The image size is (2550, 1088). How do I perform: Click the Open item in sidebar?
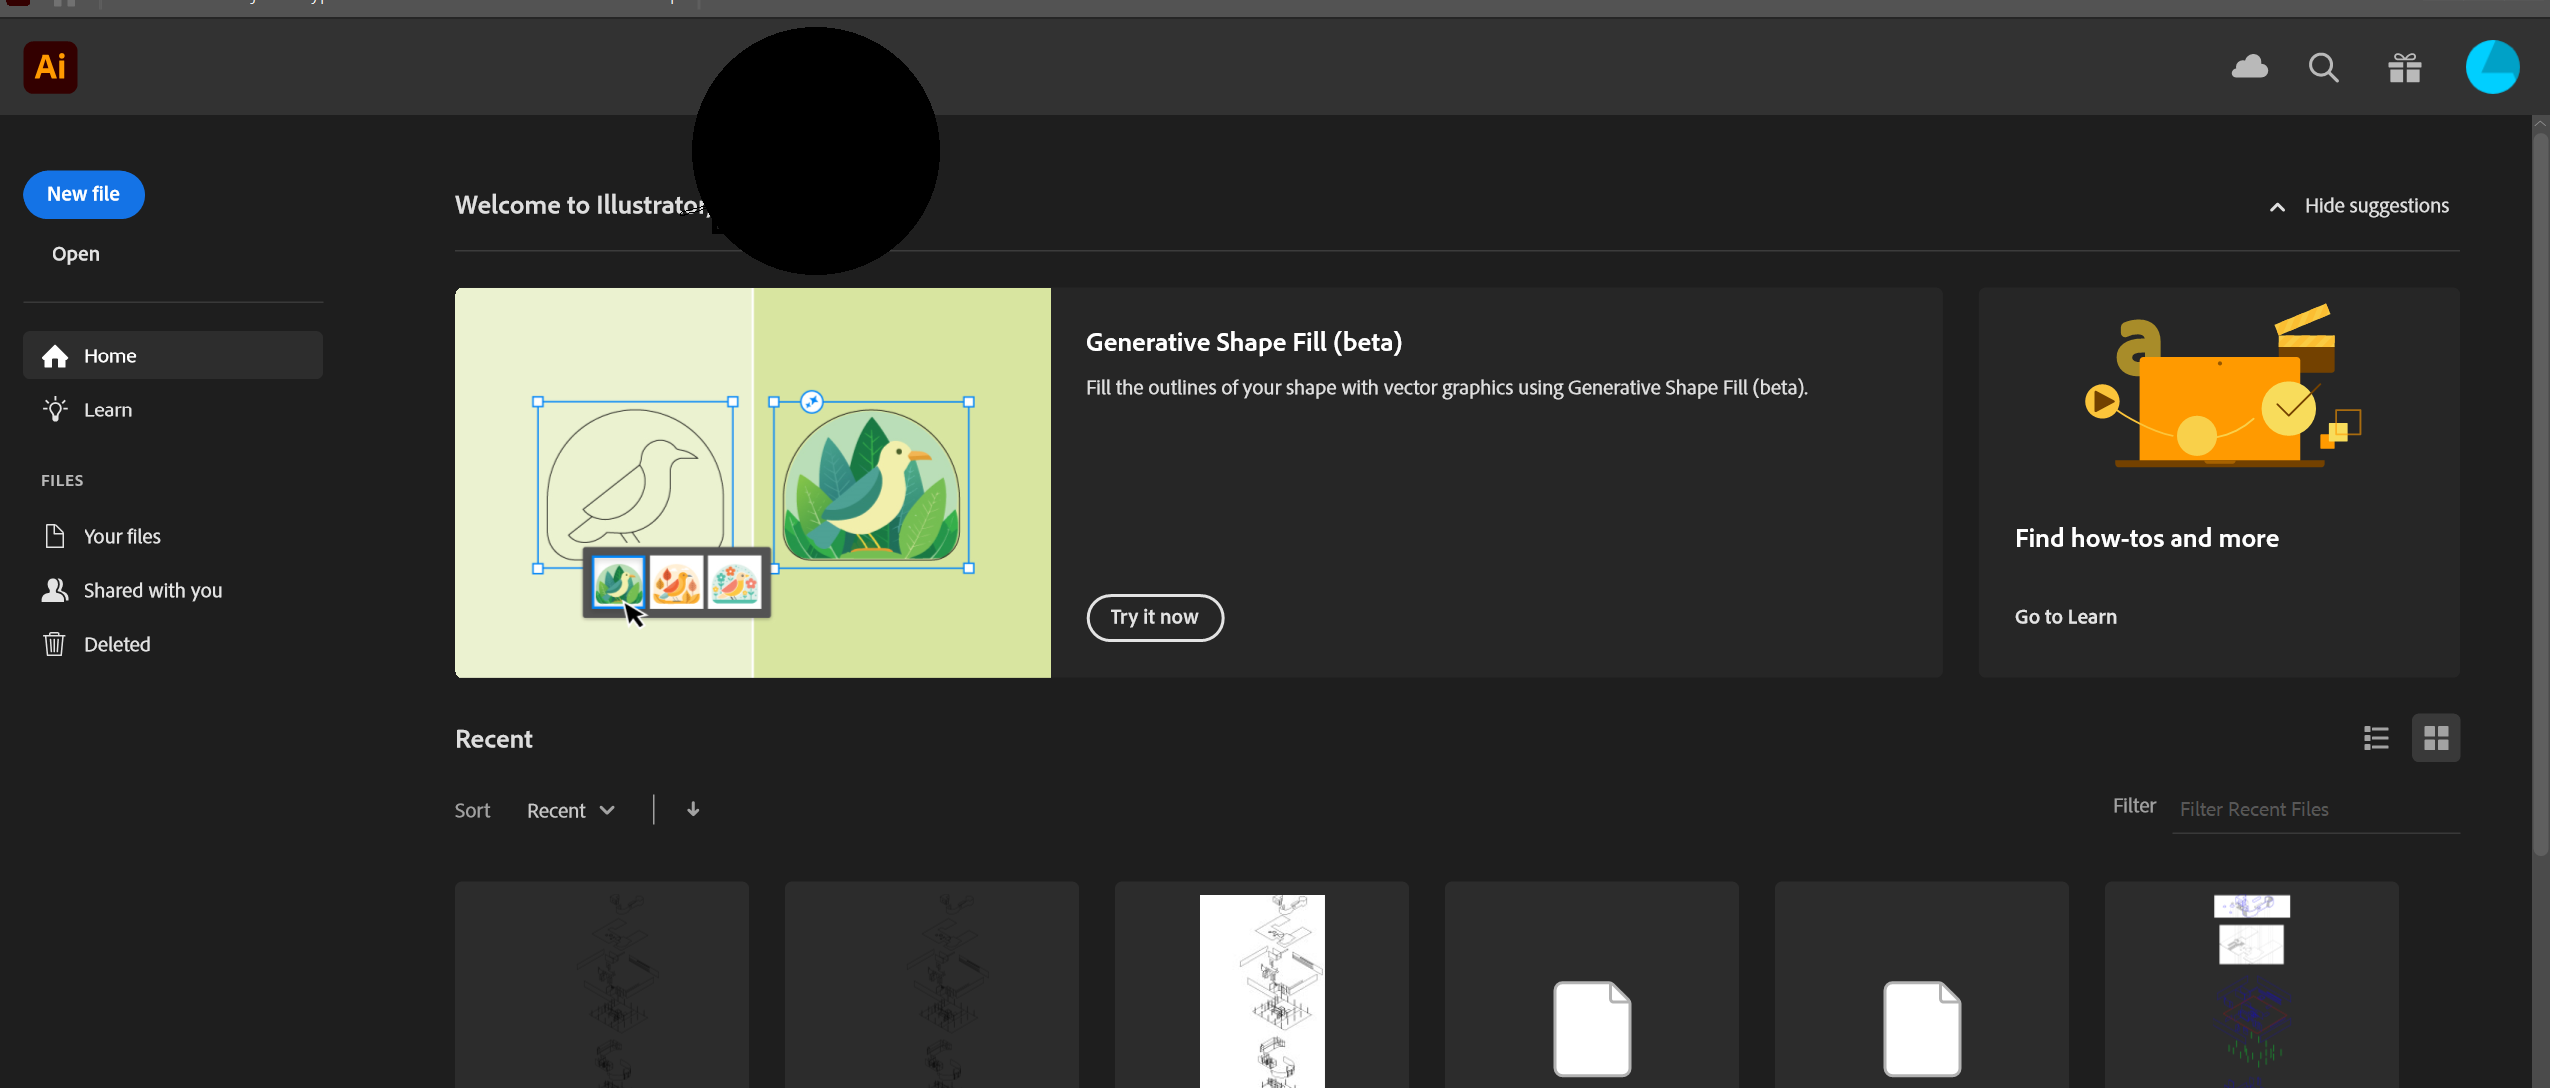(75, 253)
